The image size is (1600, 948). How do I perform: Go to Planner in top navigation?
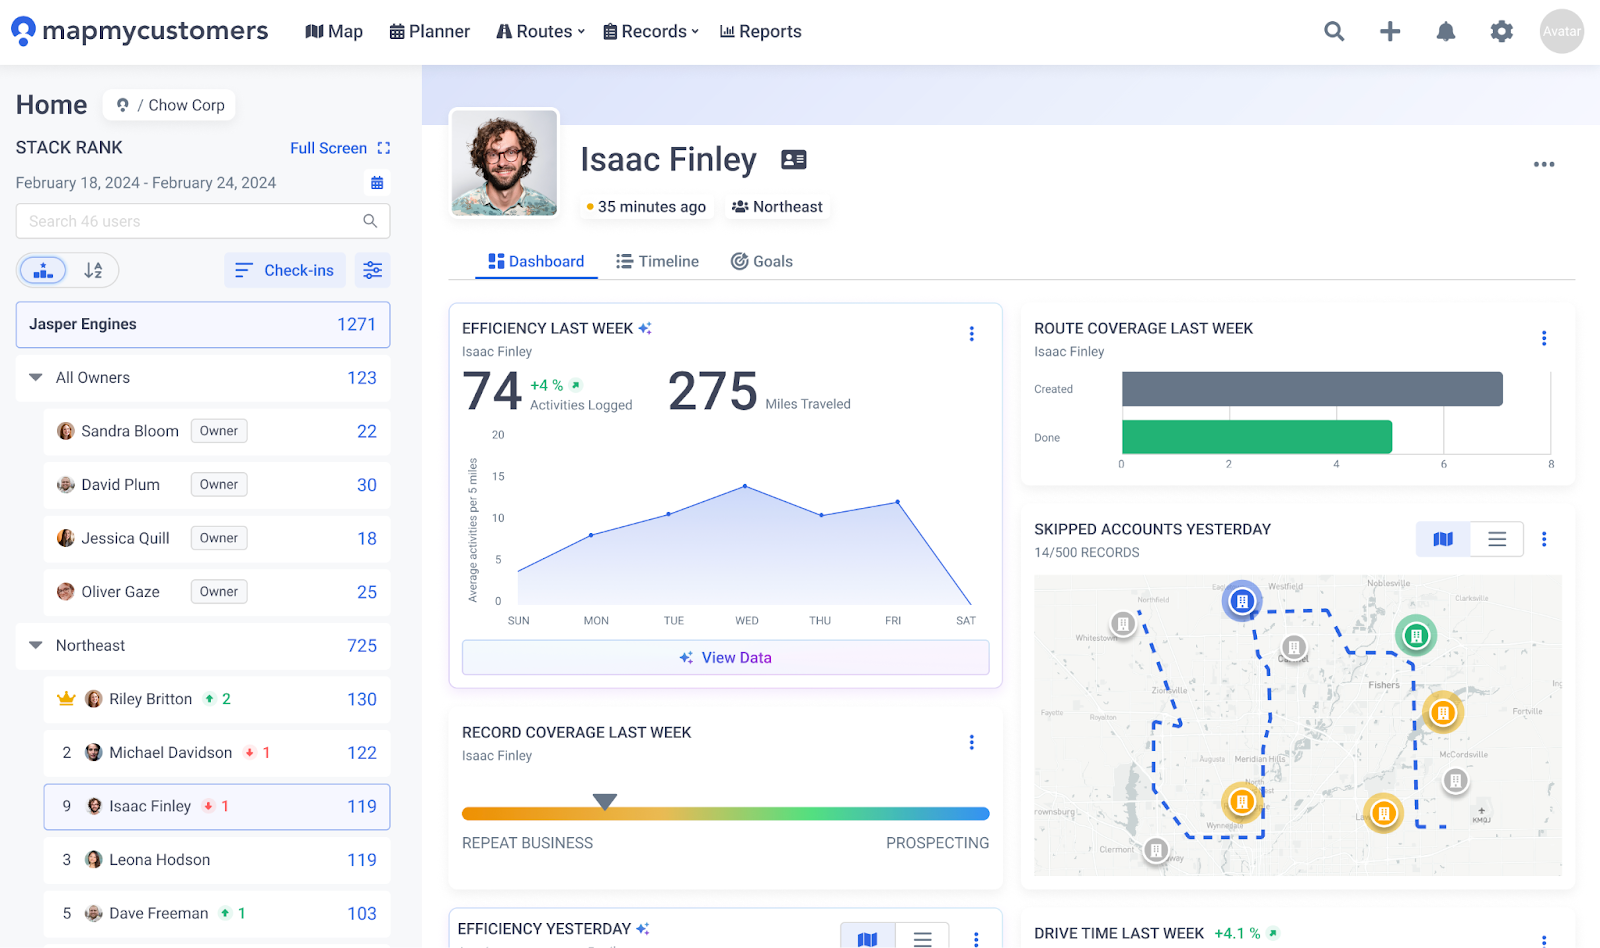click(x=430, y=31)
